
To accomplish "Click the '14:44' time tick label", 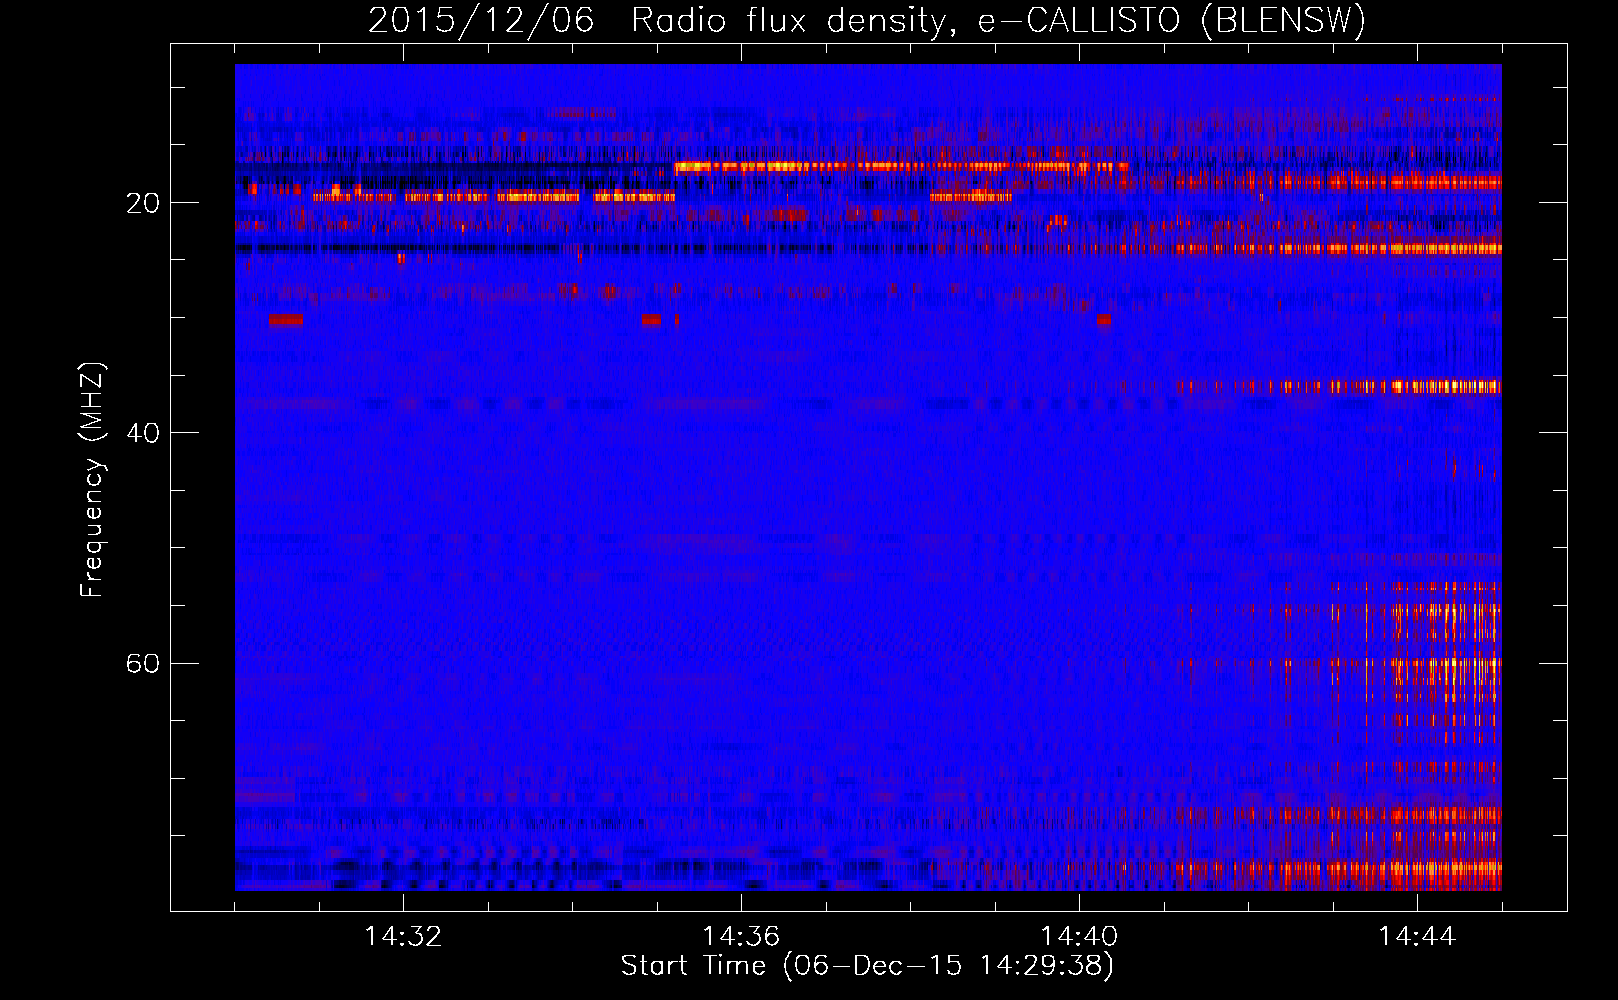I will coord(1417,936).
